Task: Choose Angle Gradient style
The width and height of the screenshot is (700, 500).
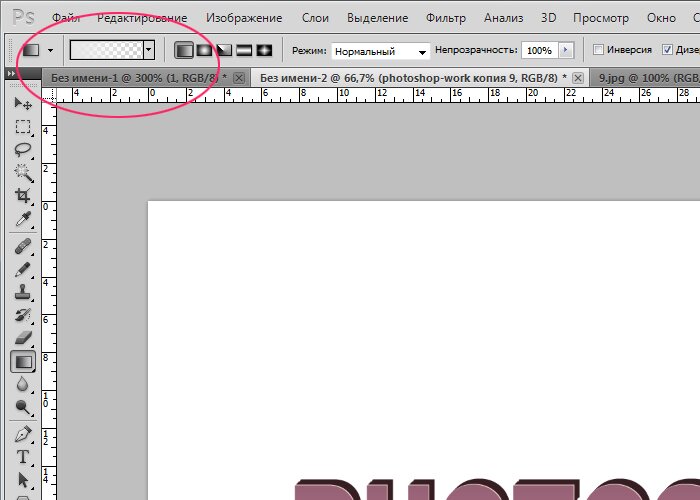Action: click(224, 50)
